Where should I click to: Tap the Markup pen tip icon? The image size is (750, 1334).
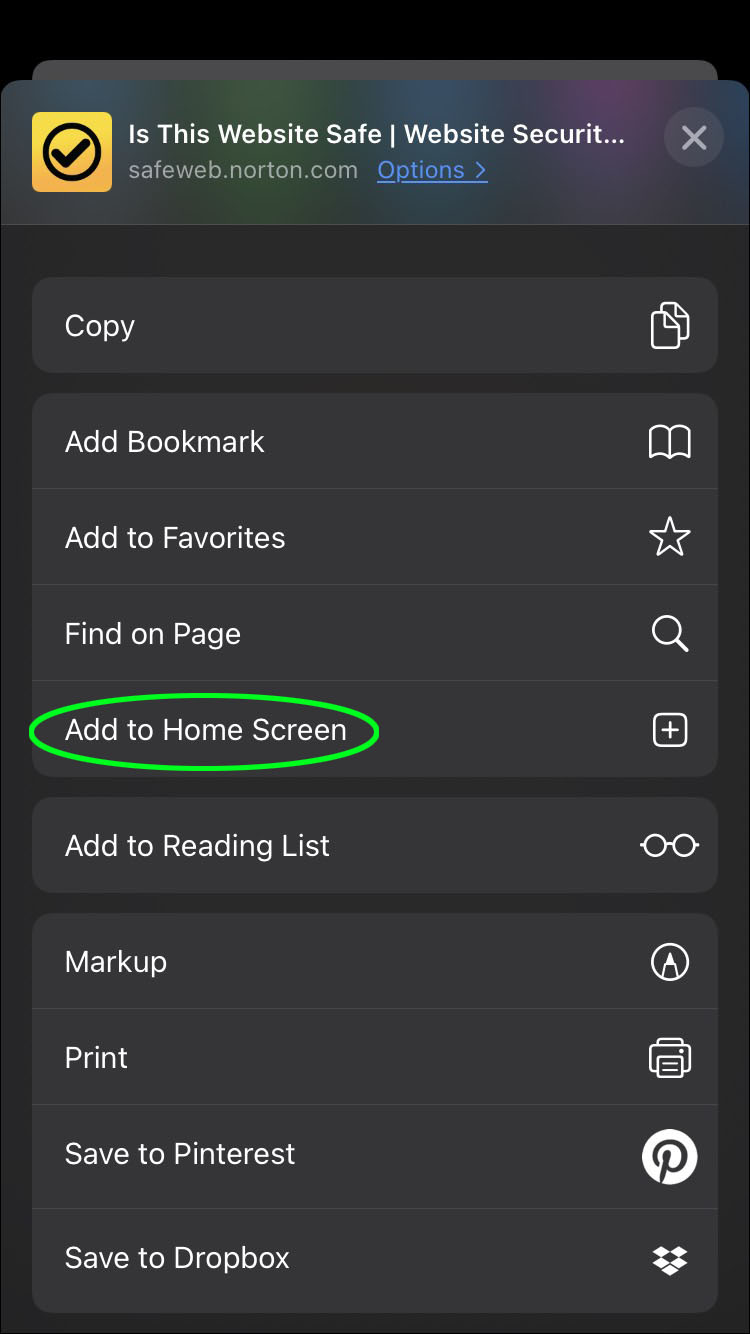point(669,961)
